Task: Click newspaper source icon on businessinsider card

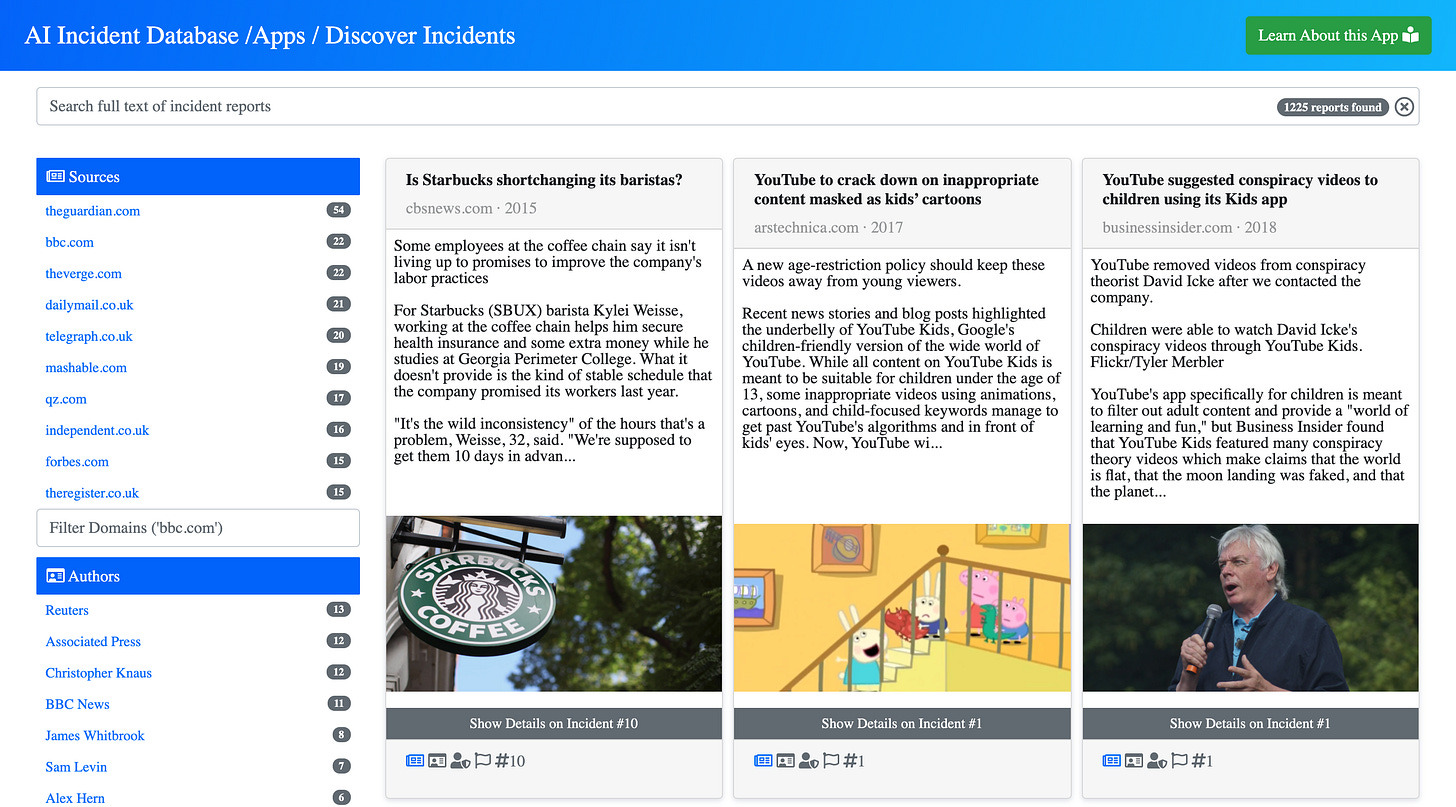Action: 1112,761
